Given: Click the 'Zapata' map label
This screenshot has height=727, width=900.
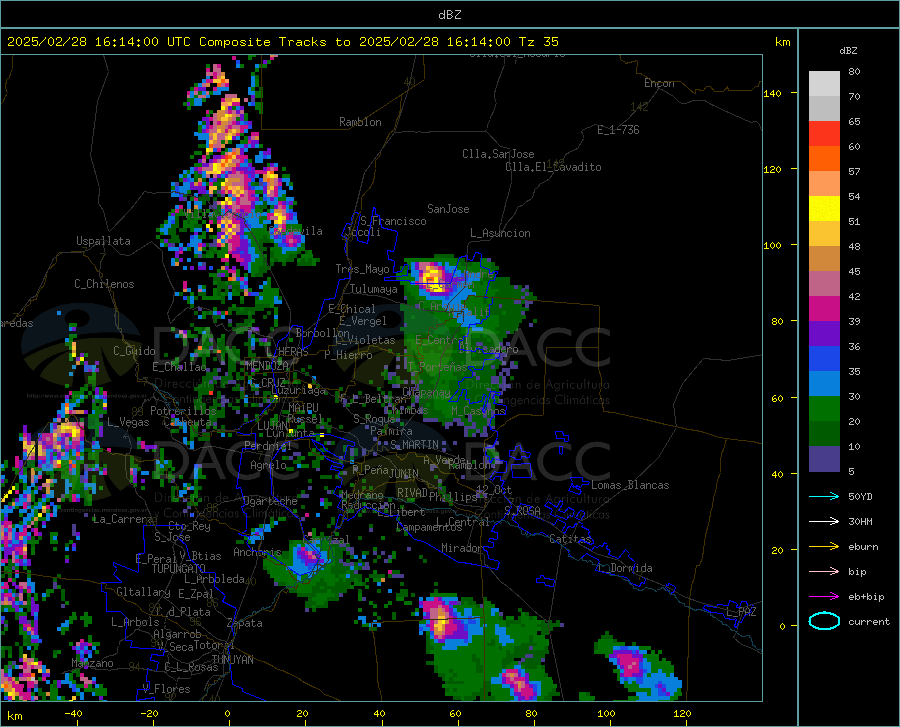Looking at the screenshot, I should coord(245,623).
